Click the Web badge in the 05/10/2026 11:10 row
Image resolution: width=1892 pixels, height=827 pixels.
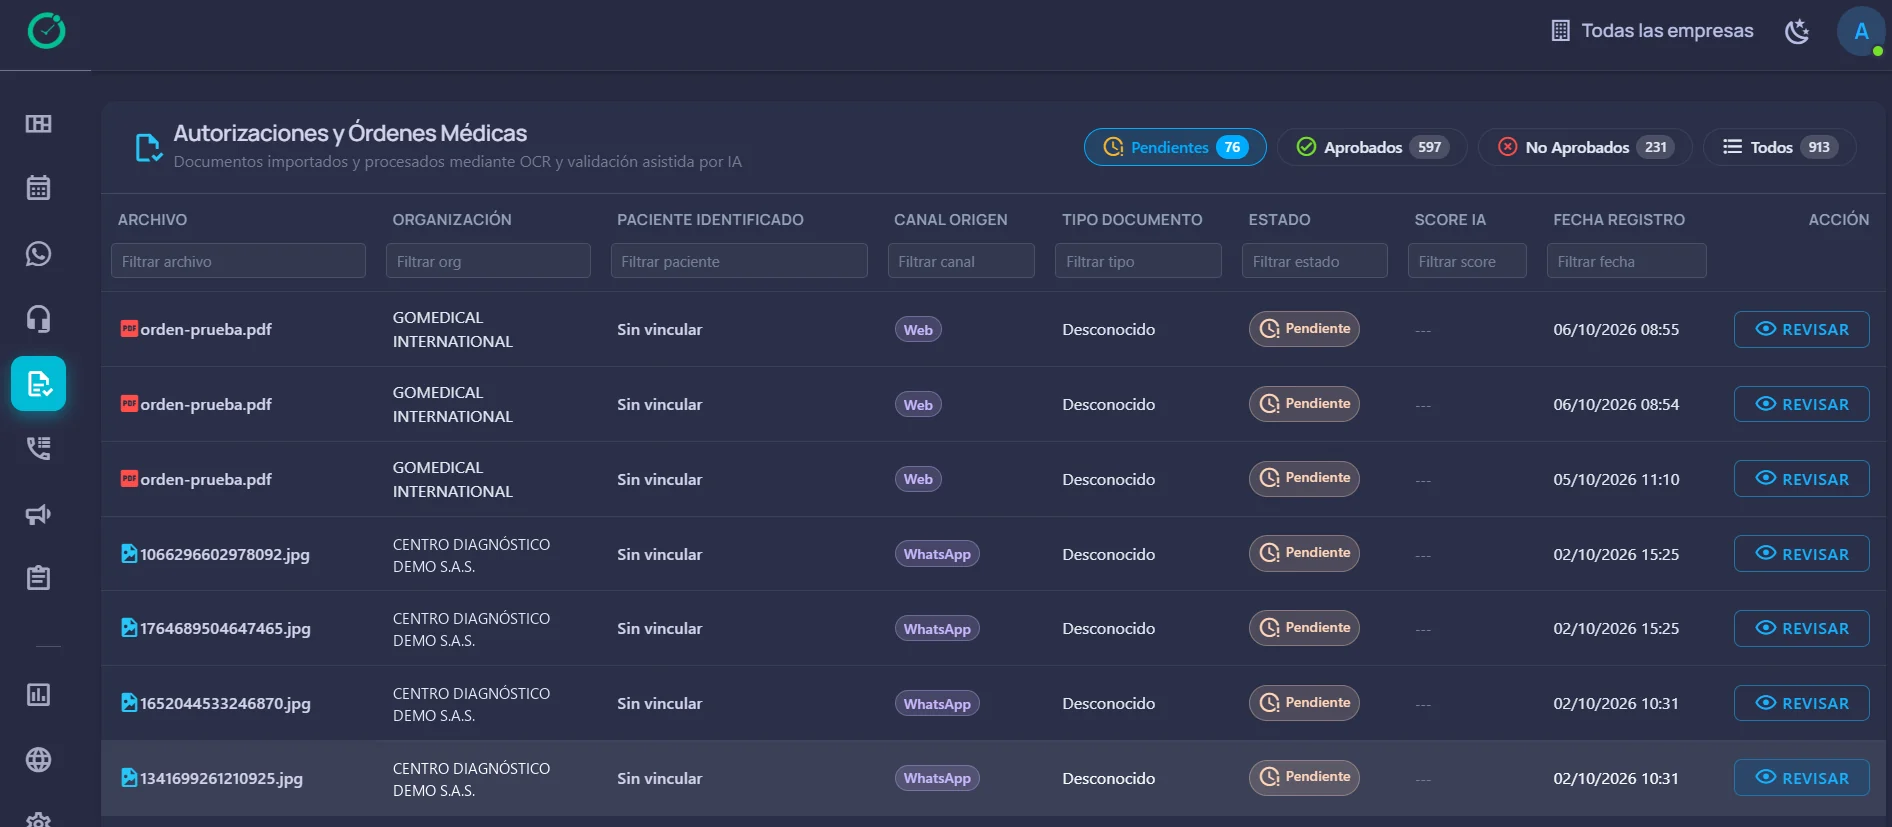[918, 479]
